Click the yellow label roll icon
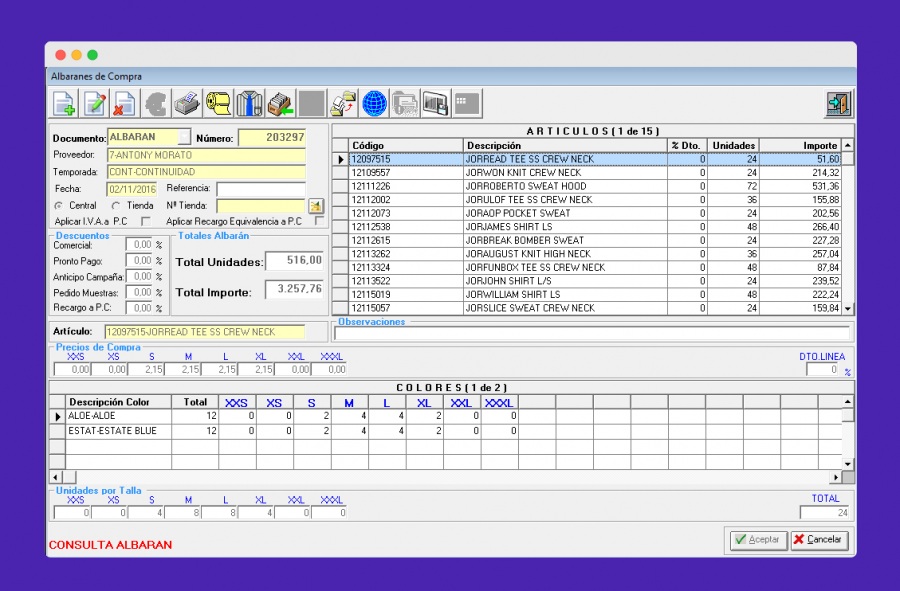Viewport: 900px width, 591px height. 218,104
